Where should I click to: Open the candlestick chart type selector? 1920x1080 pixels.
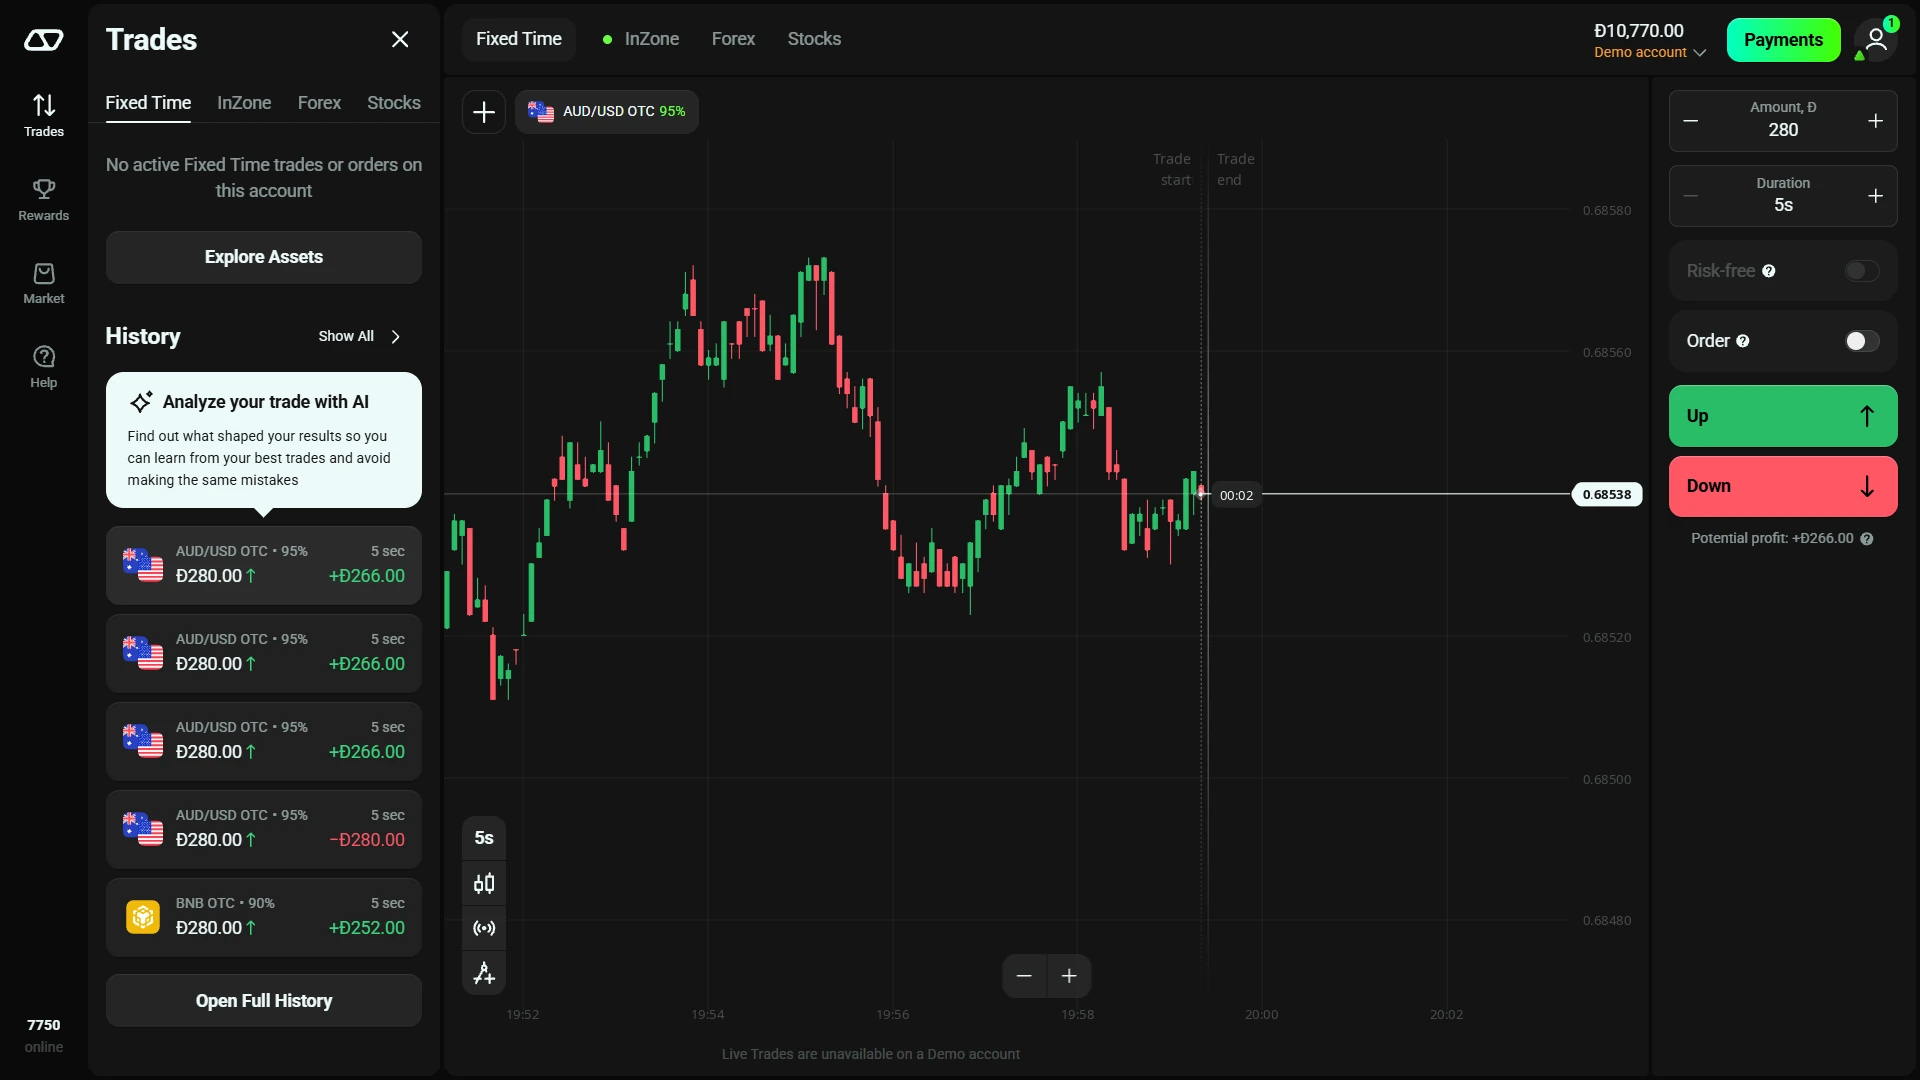[x=484, y=884]
